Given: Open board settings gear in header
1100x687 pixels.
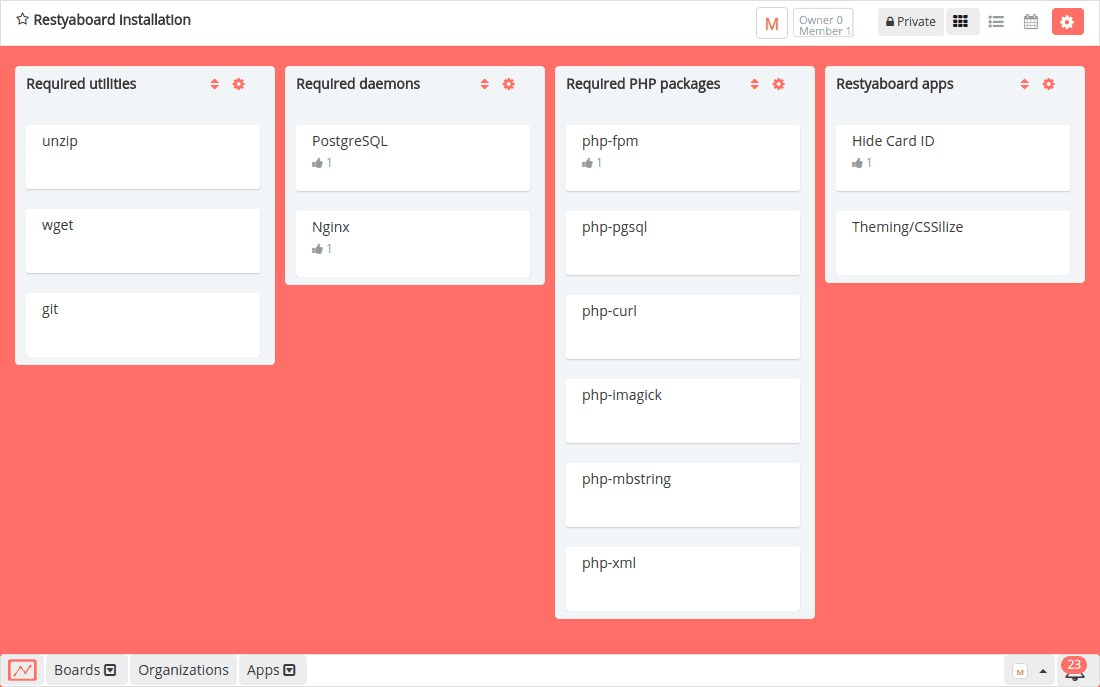Looking at the screenshot, I should pos(1067,22).
